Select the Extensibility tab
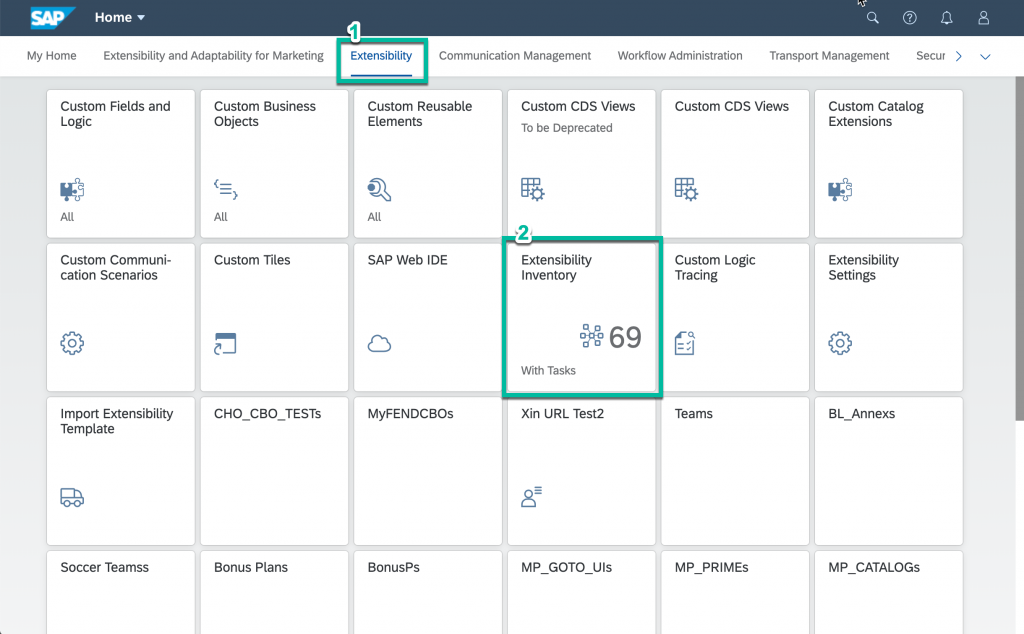The image size is (1024, 634). [x=381, y=56]
